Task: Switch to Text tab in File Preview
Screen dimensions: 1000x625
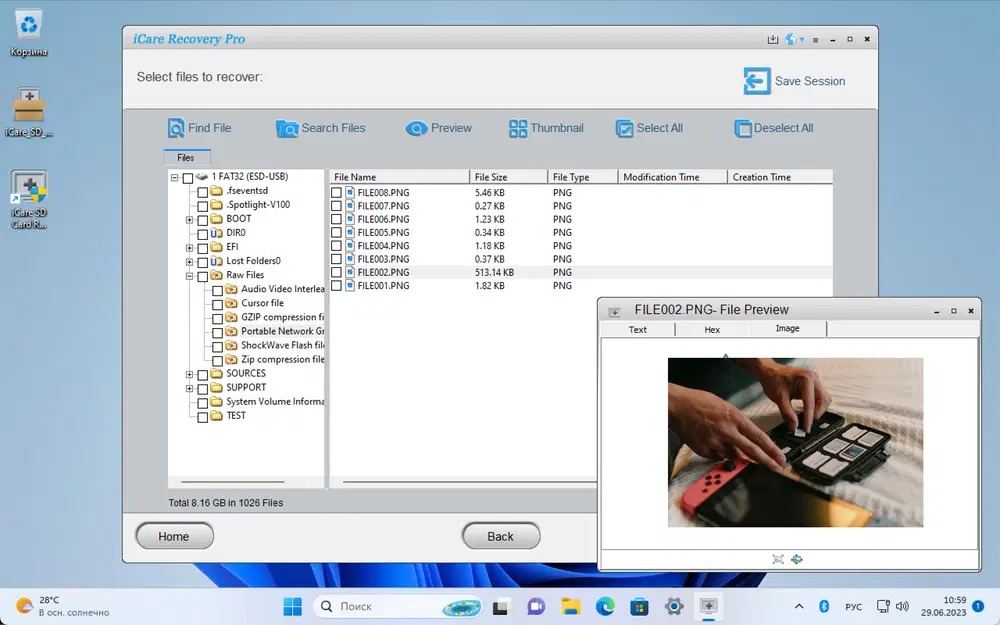Action: (638, 329)
